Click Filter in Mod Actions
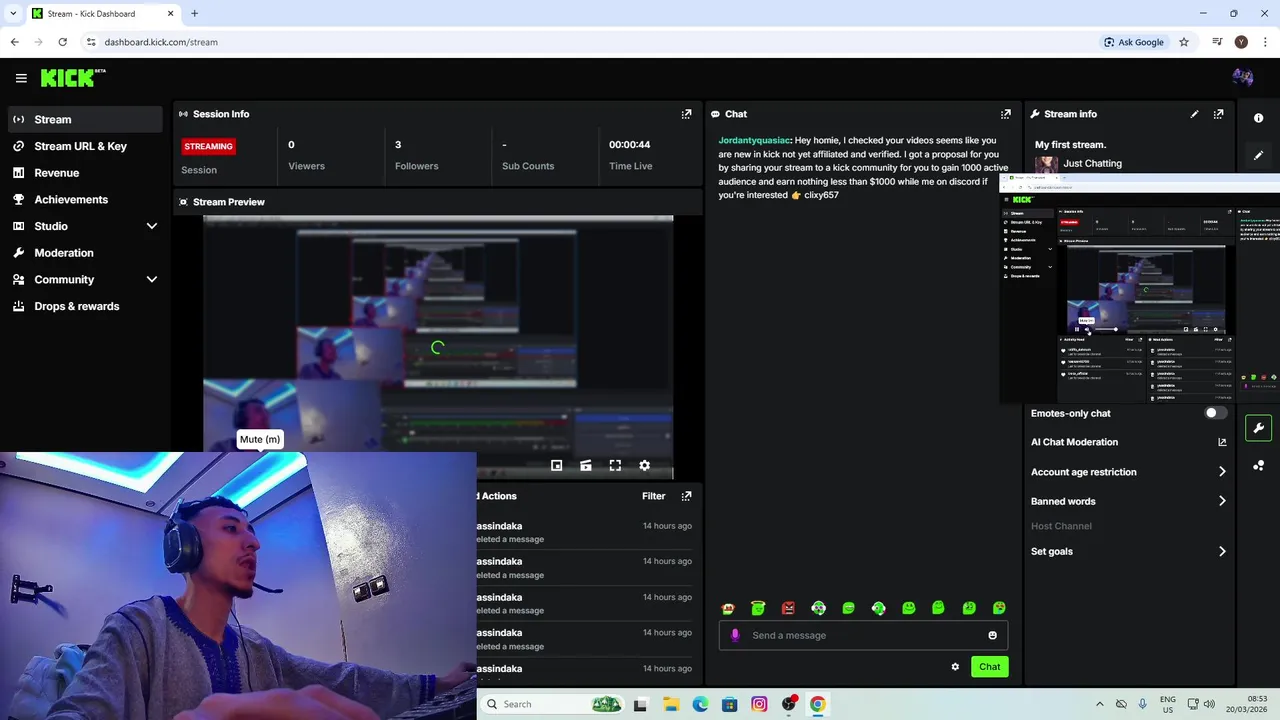 pos(653,496)
